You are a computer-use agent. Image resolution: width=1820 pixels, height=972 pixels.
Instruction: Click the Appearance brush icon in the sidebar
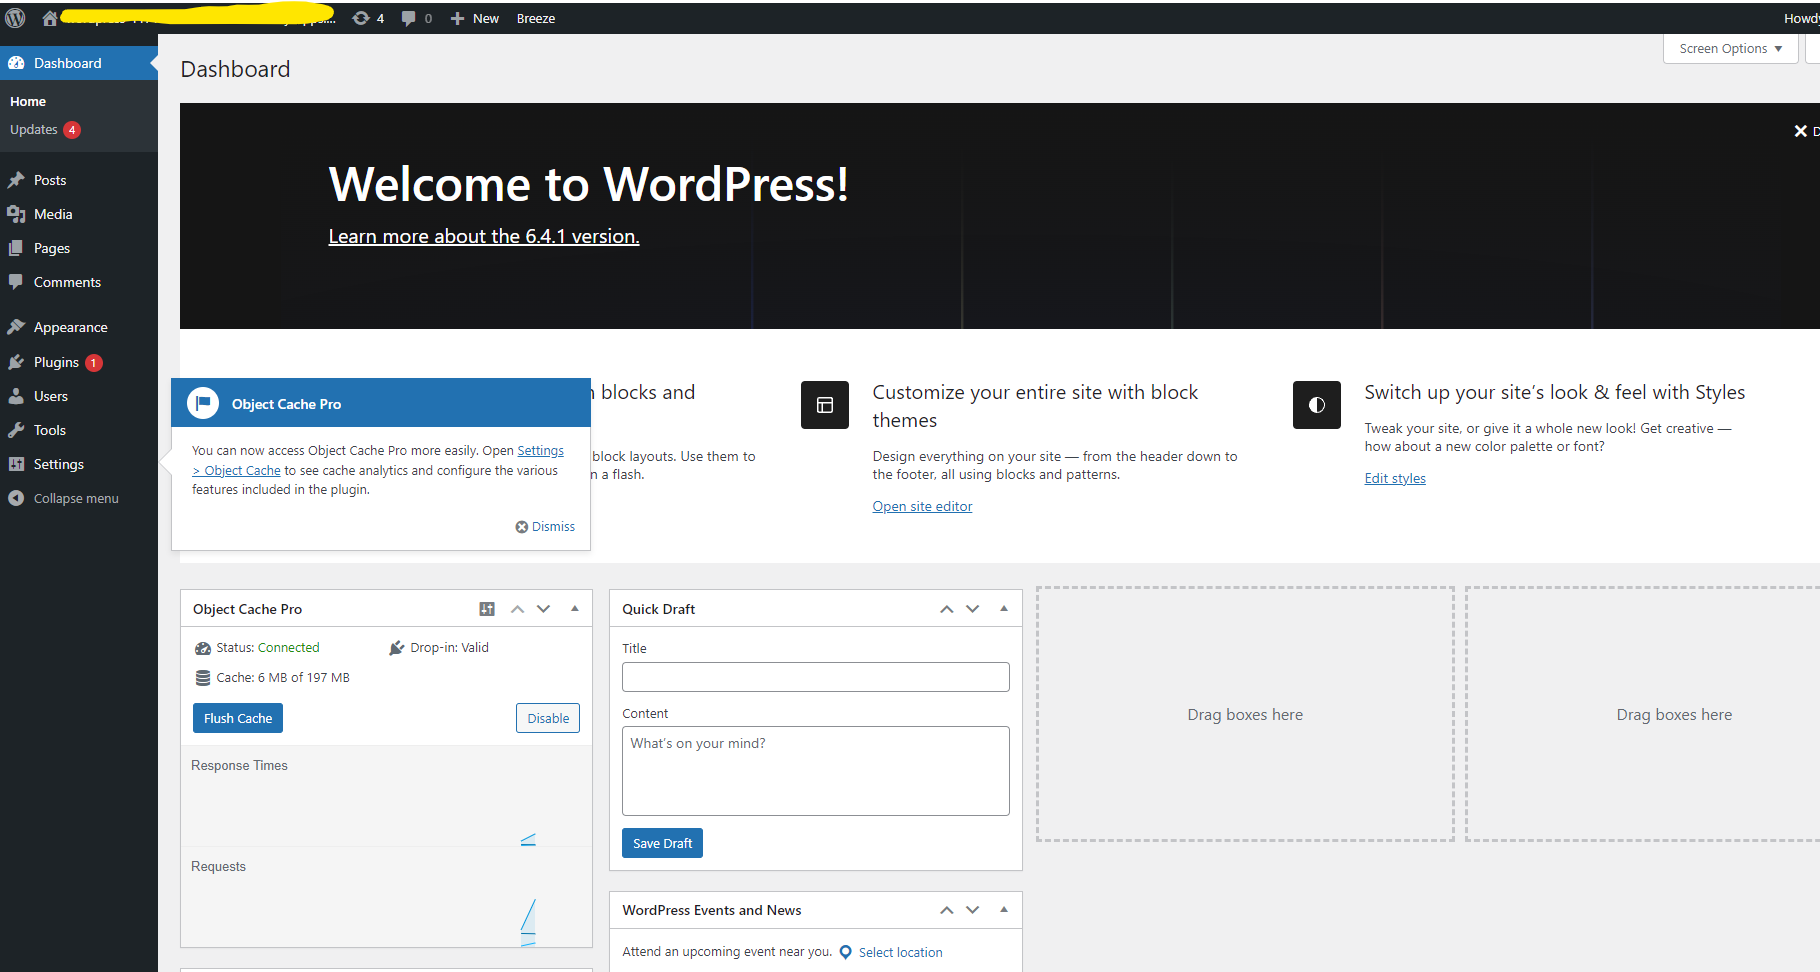coord(16,327)
